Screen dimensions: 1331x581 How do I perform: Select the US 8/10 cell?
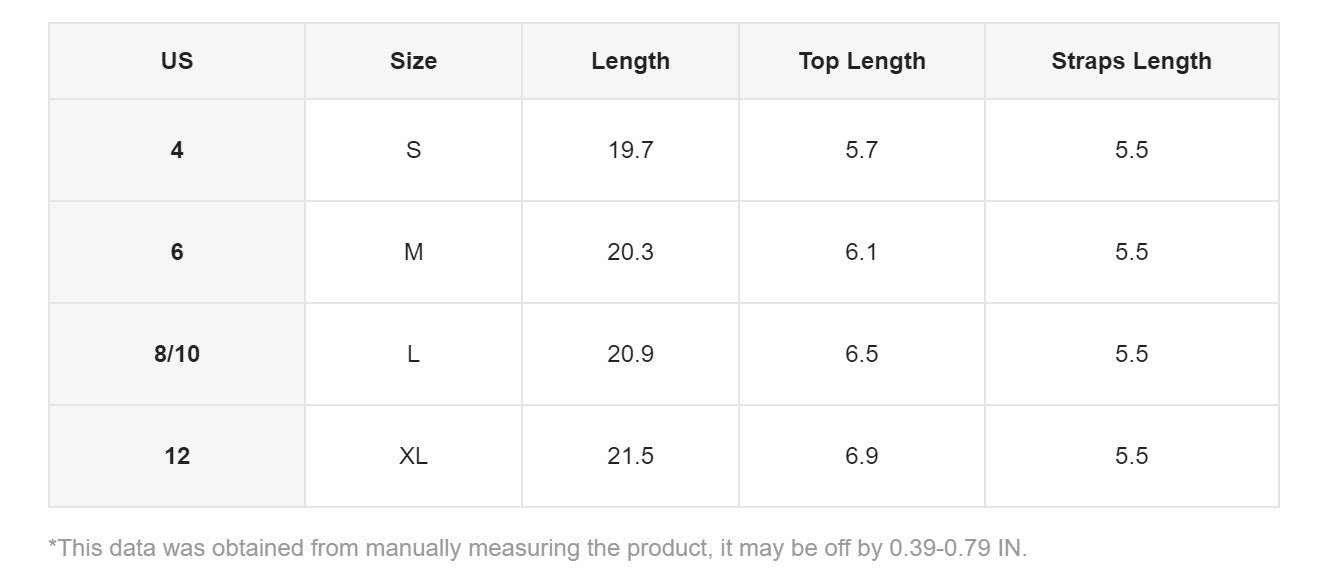click(177, 354)
